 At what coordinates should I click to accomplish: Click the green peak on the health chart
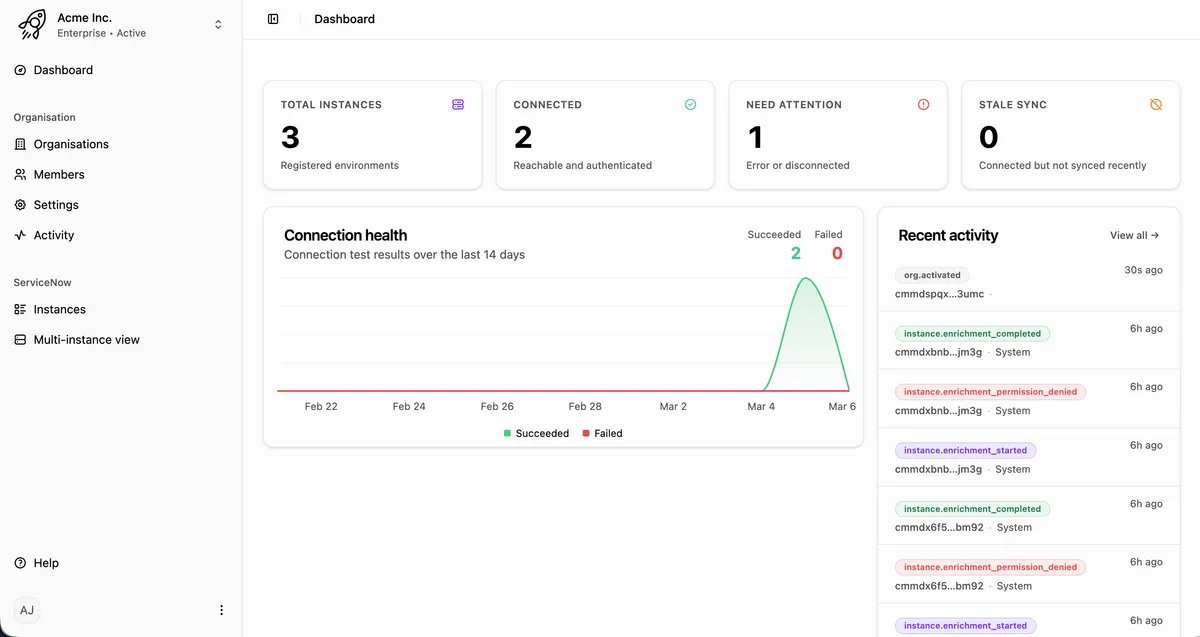(x=806, y=279)
